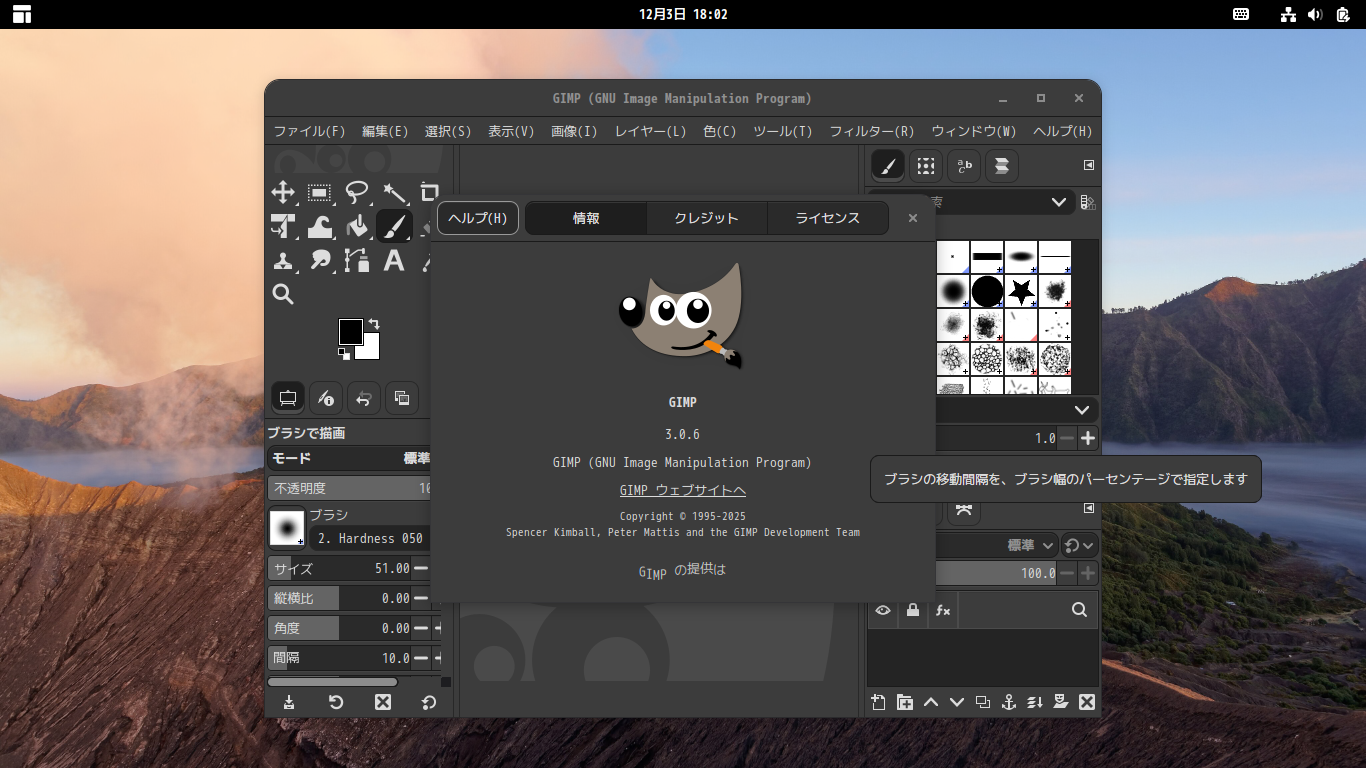Open the brush search dropdown arrow

(x=1058, y=201)
